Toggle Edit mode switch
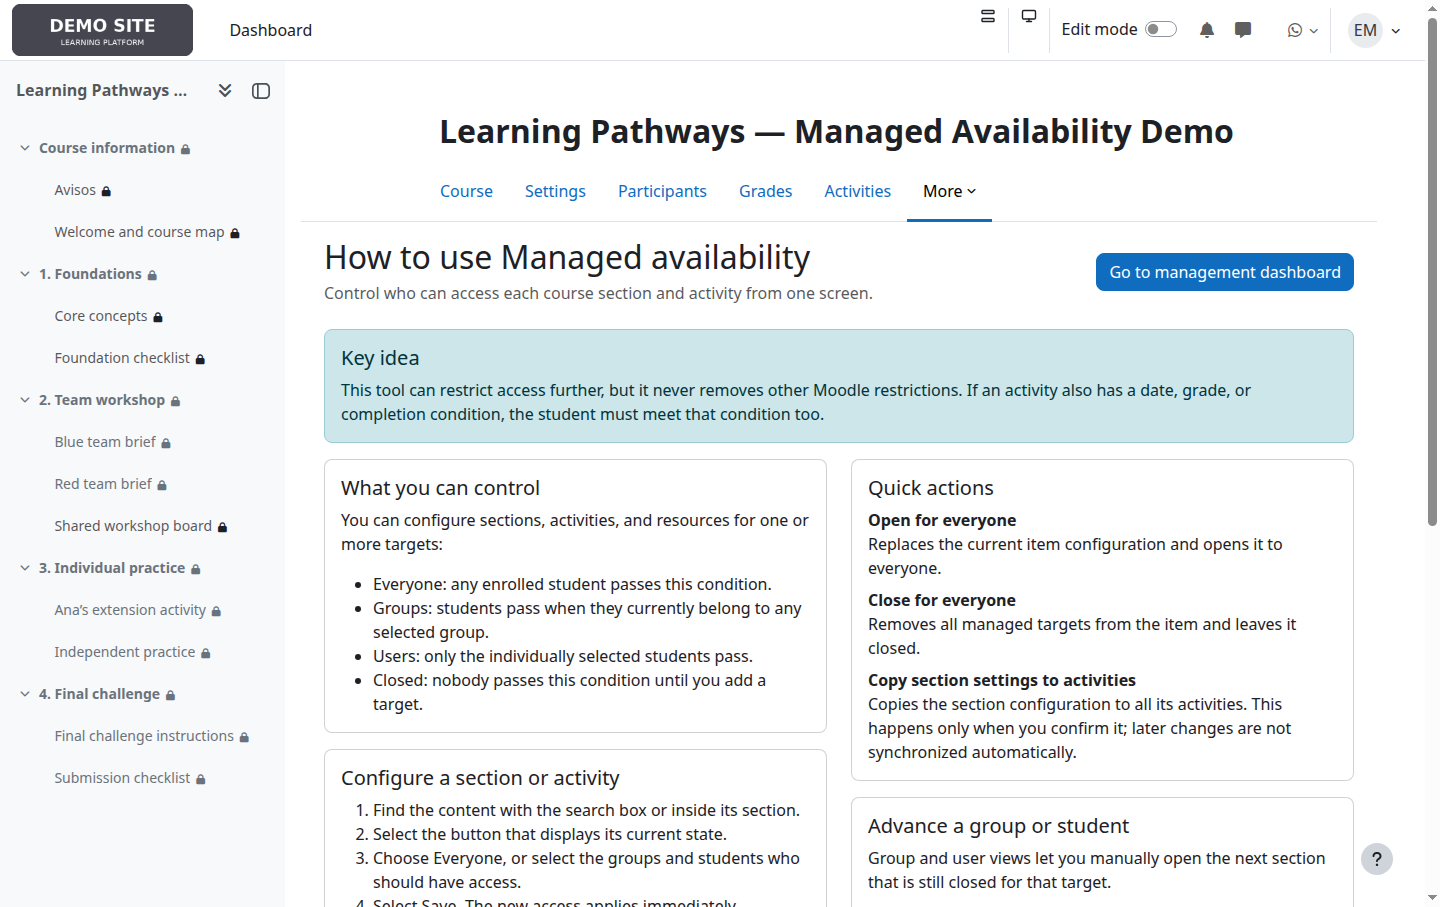Screen dimensions: 1440x907 pos(1161,29)
